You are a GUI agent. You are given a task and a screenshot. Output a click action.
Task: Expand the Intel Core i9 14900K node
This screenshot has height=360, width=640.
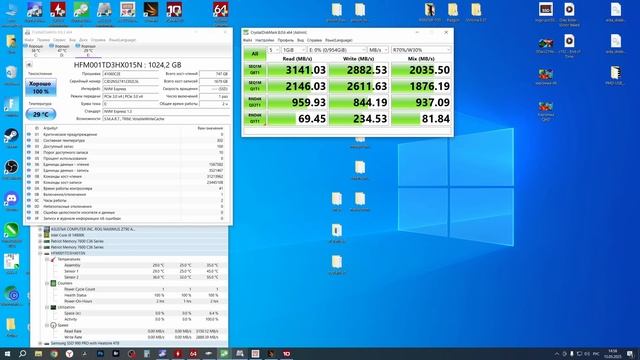pyautogui.click(x=40, y=236)
